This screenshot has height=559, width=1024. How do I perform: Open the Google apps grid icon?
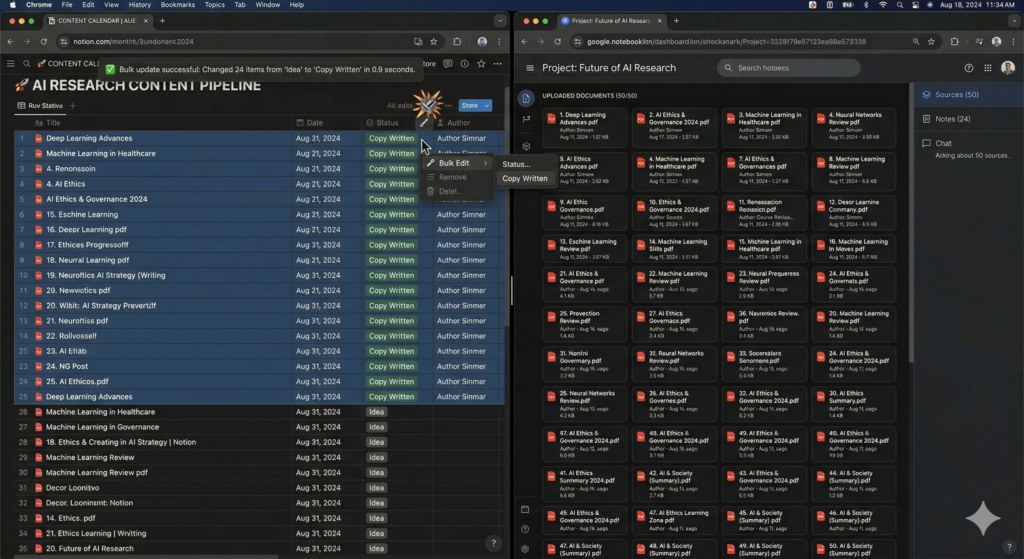tap(987, 68)
